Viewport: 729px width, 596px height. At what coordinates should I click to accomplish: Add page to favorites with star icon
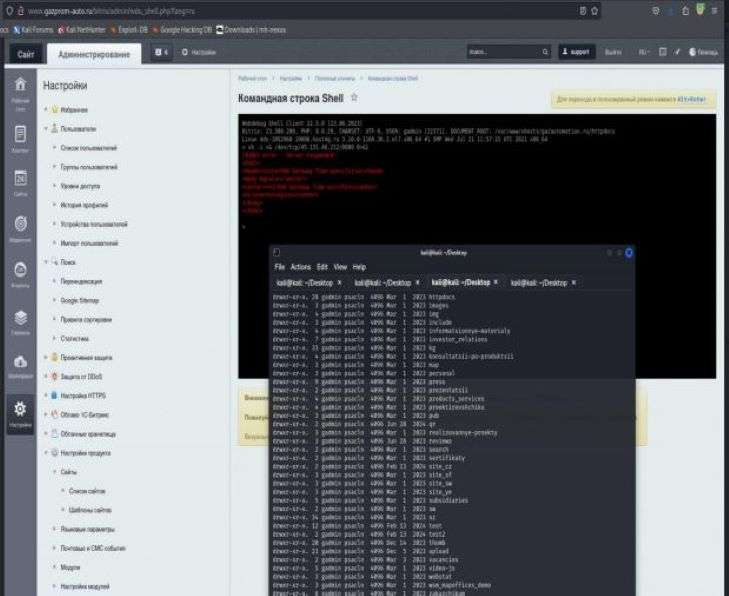[354, 98]
